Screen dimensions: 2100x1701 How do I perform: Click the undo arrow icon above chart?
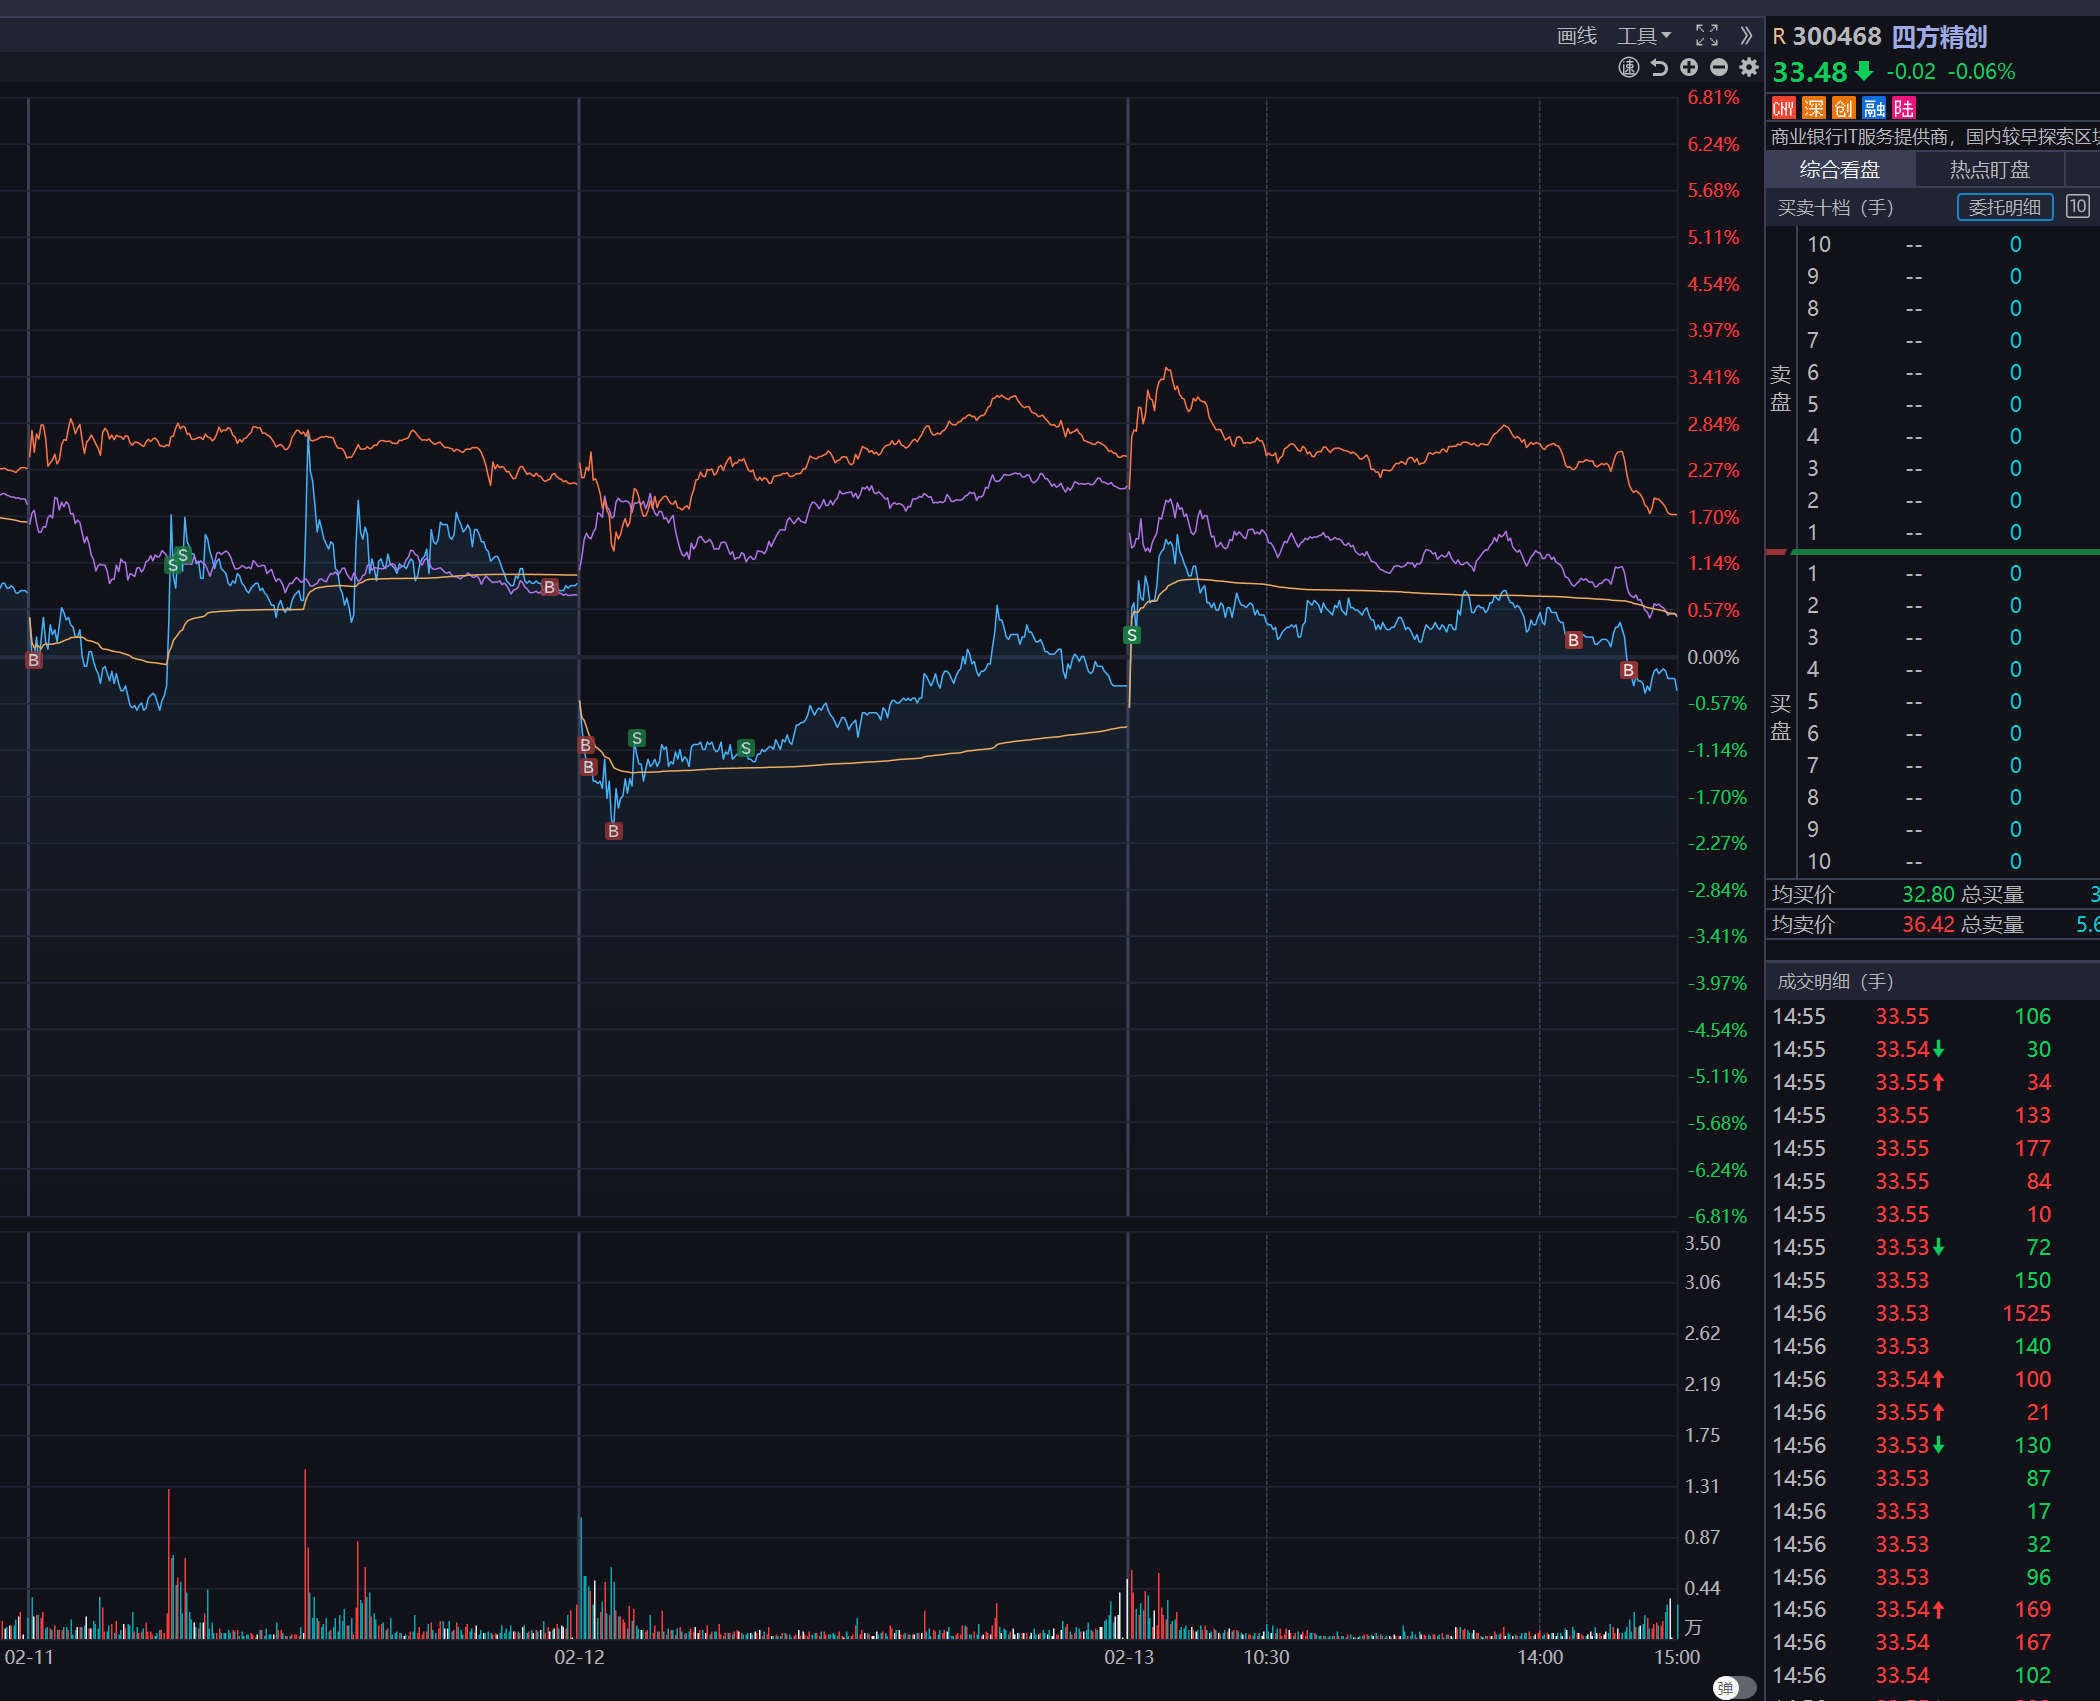coord(1659,67)
